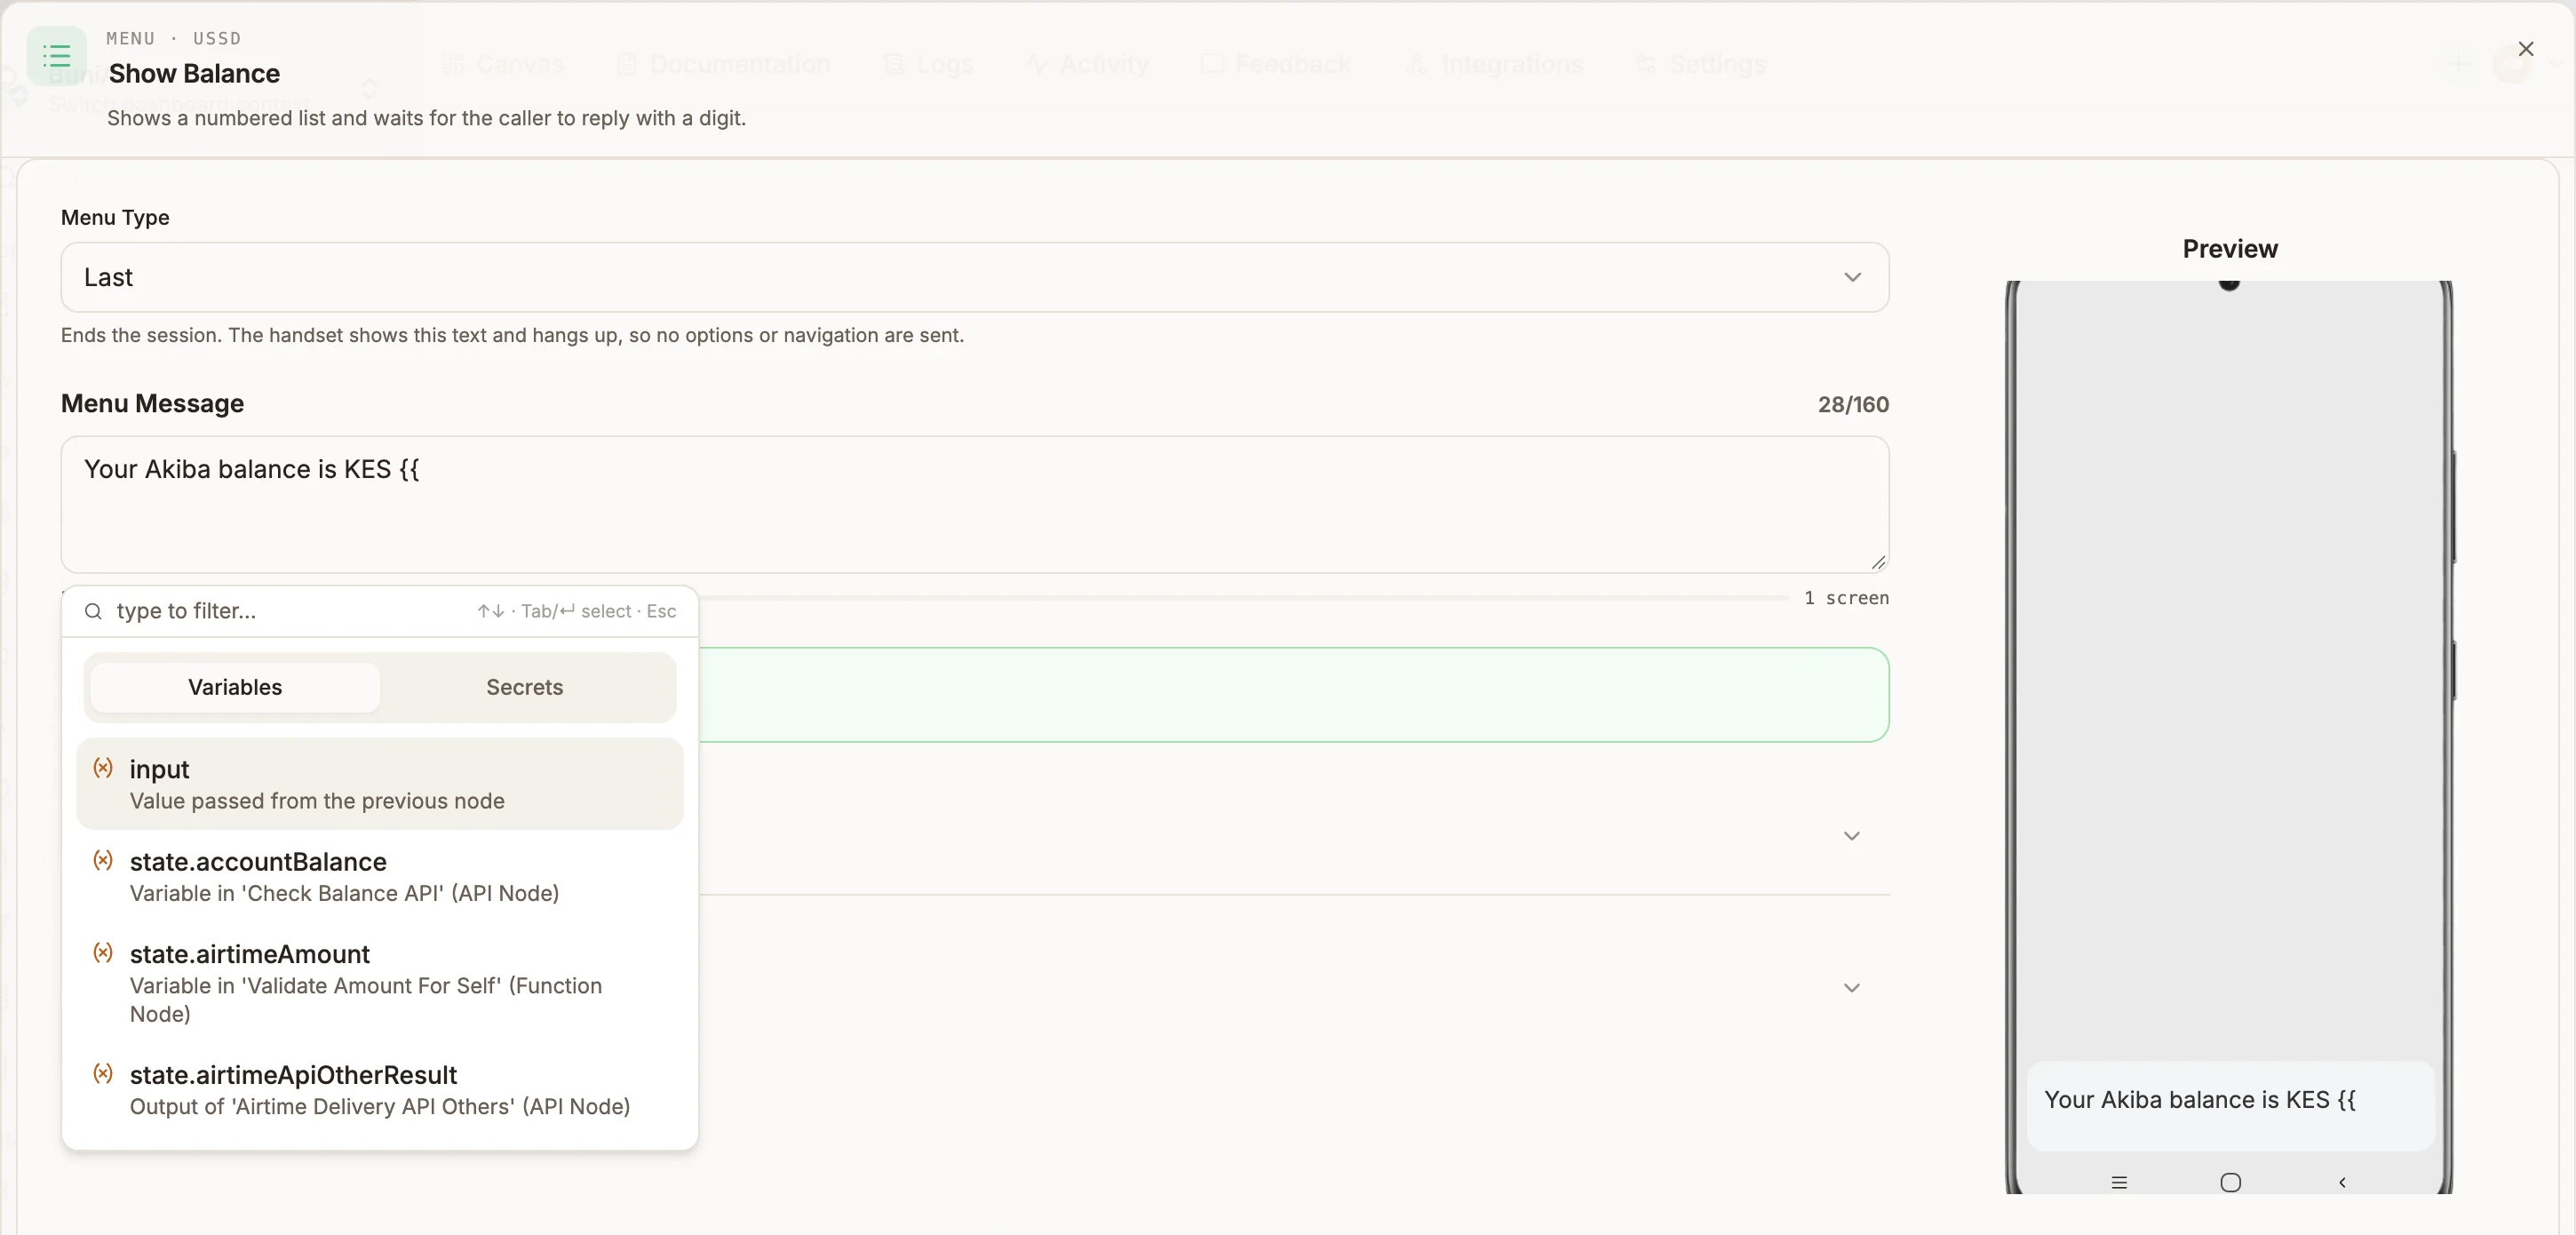Tap the phone preview recent apps icon
2576x1235 pixels.
click(2119, 1182)
